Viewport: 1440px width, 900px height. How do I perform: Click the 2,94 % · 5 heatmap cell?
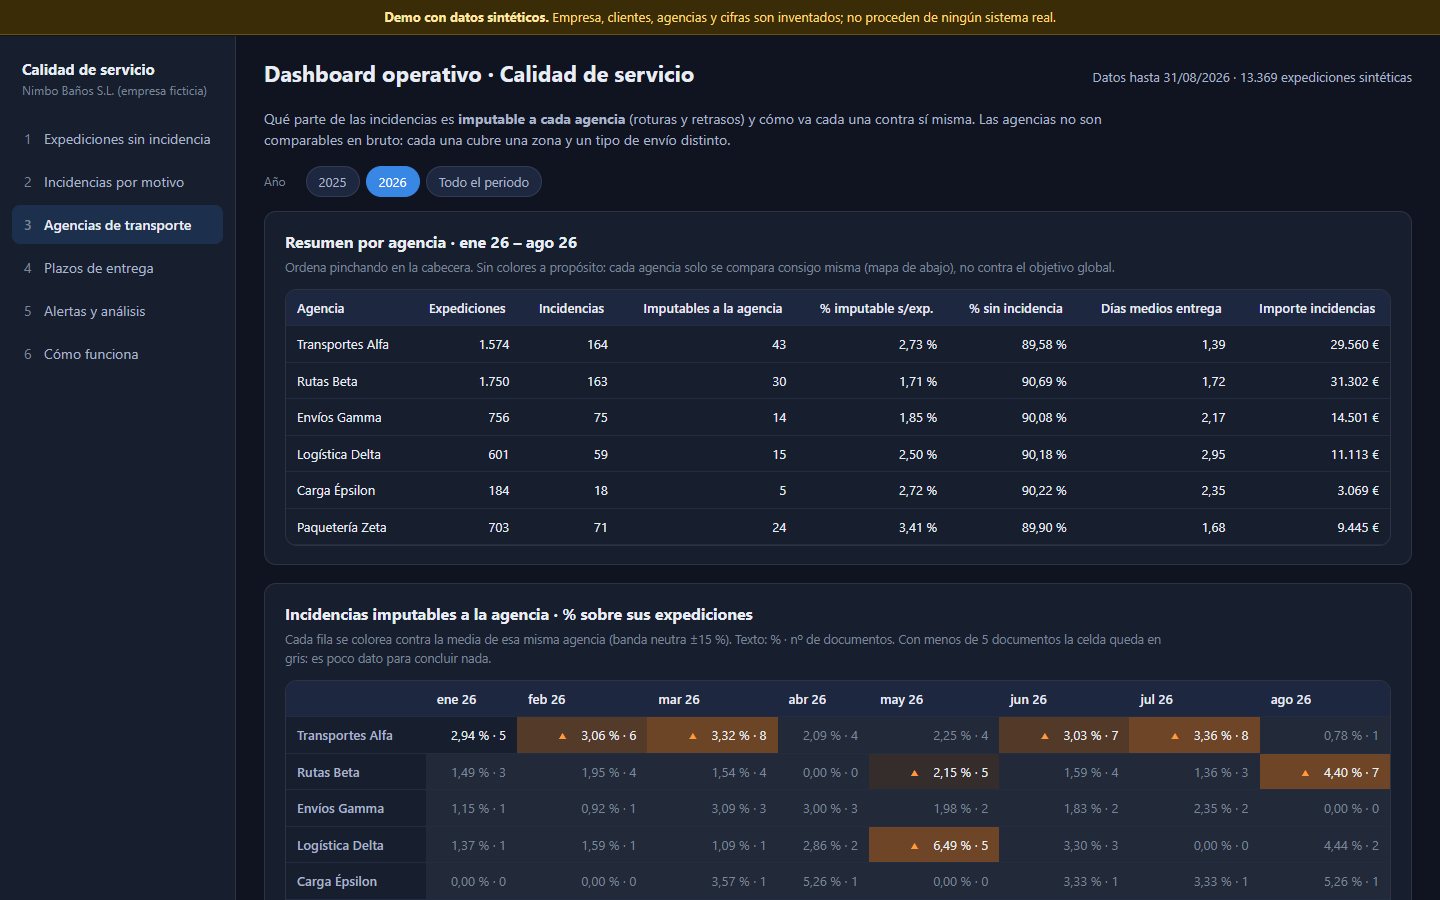[472, 736]
